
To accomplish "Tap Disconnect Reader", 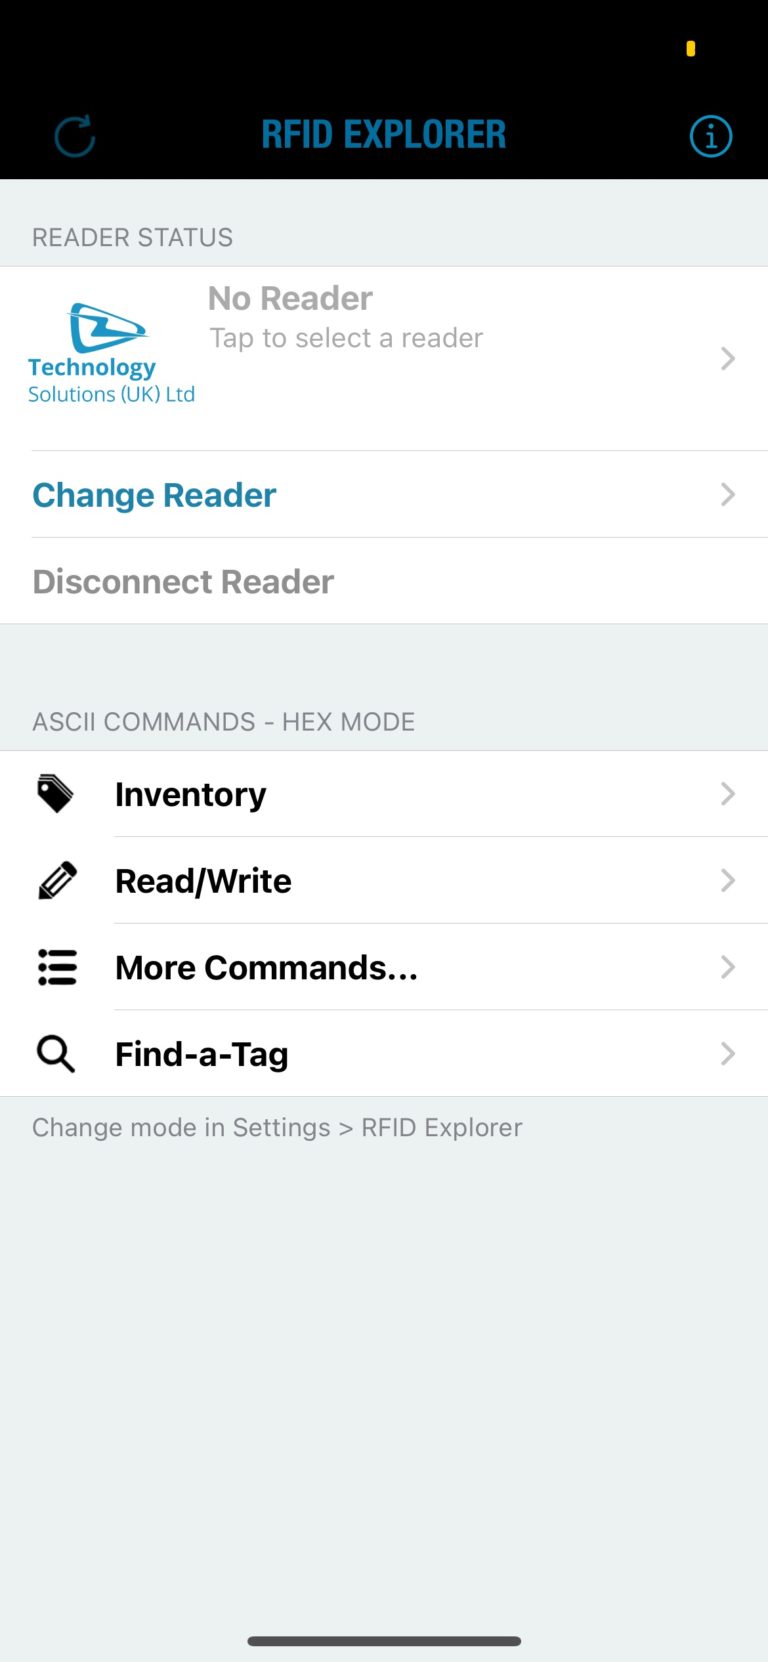I will tap(183, 581).
